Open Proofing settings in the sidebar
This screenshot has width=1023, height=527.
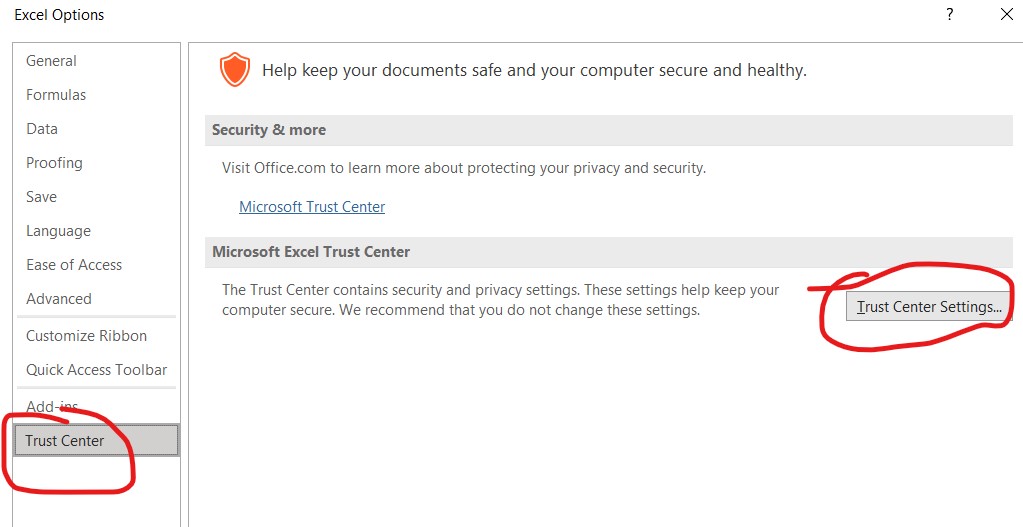(x=54, y=163)
